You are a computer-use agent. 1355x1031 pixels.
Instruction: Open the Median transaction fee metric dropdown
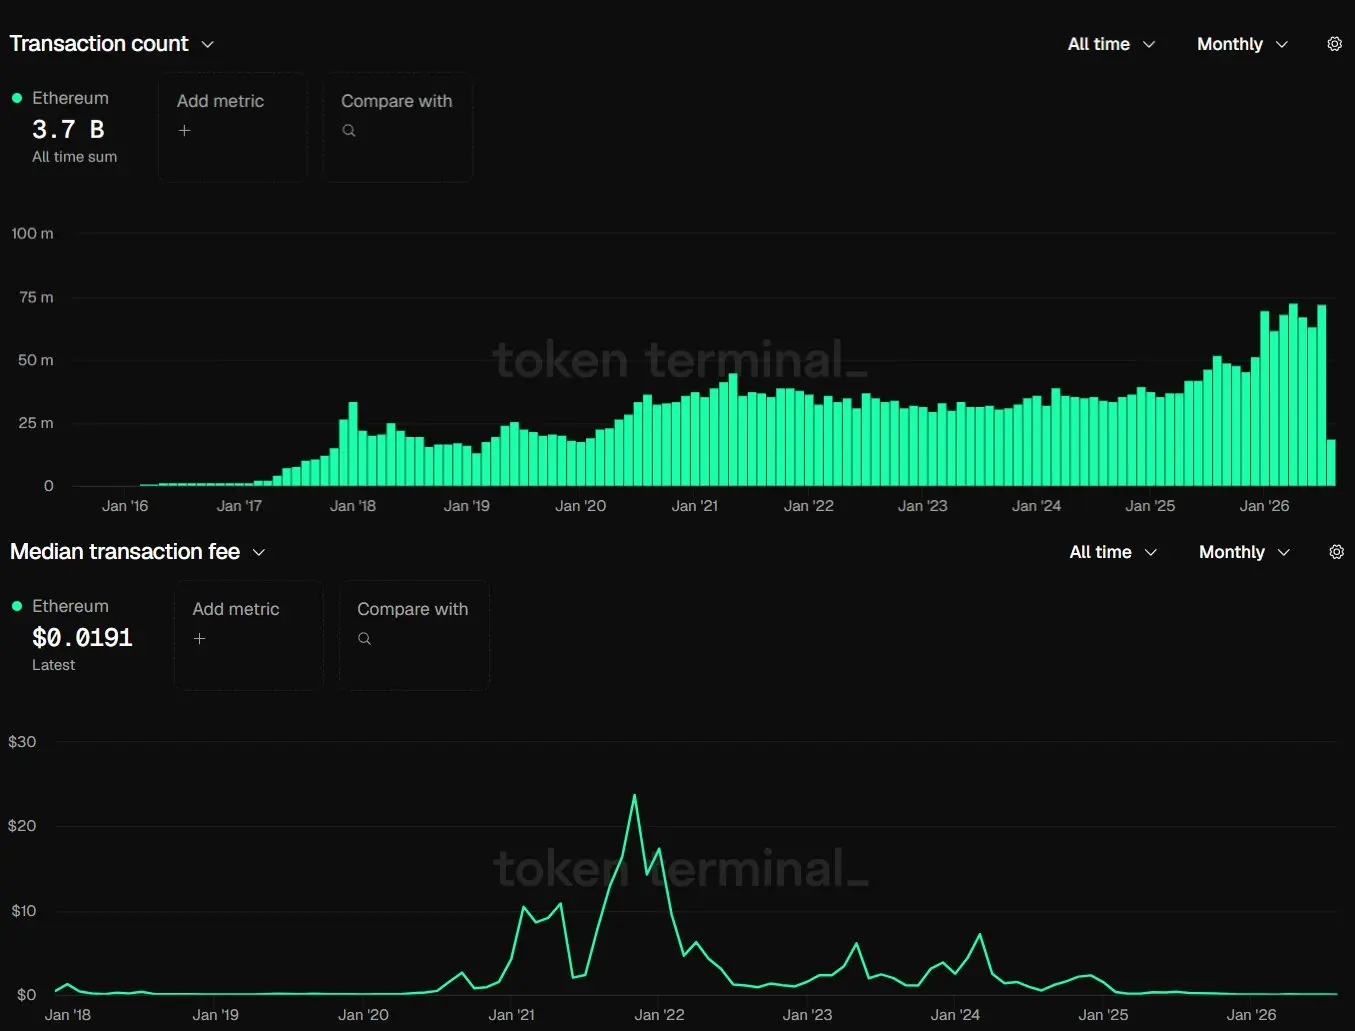[x=138, y=552]
